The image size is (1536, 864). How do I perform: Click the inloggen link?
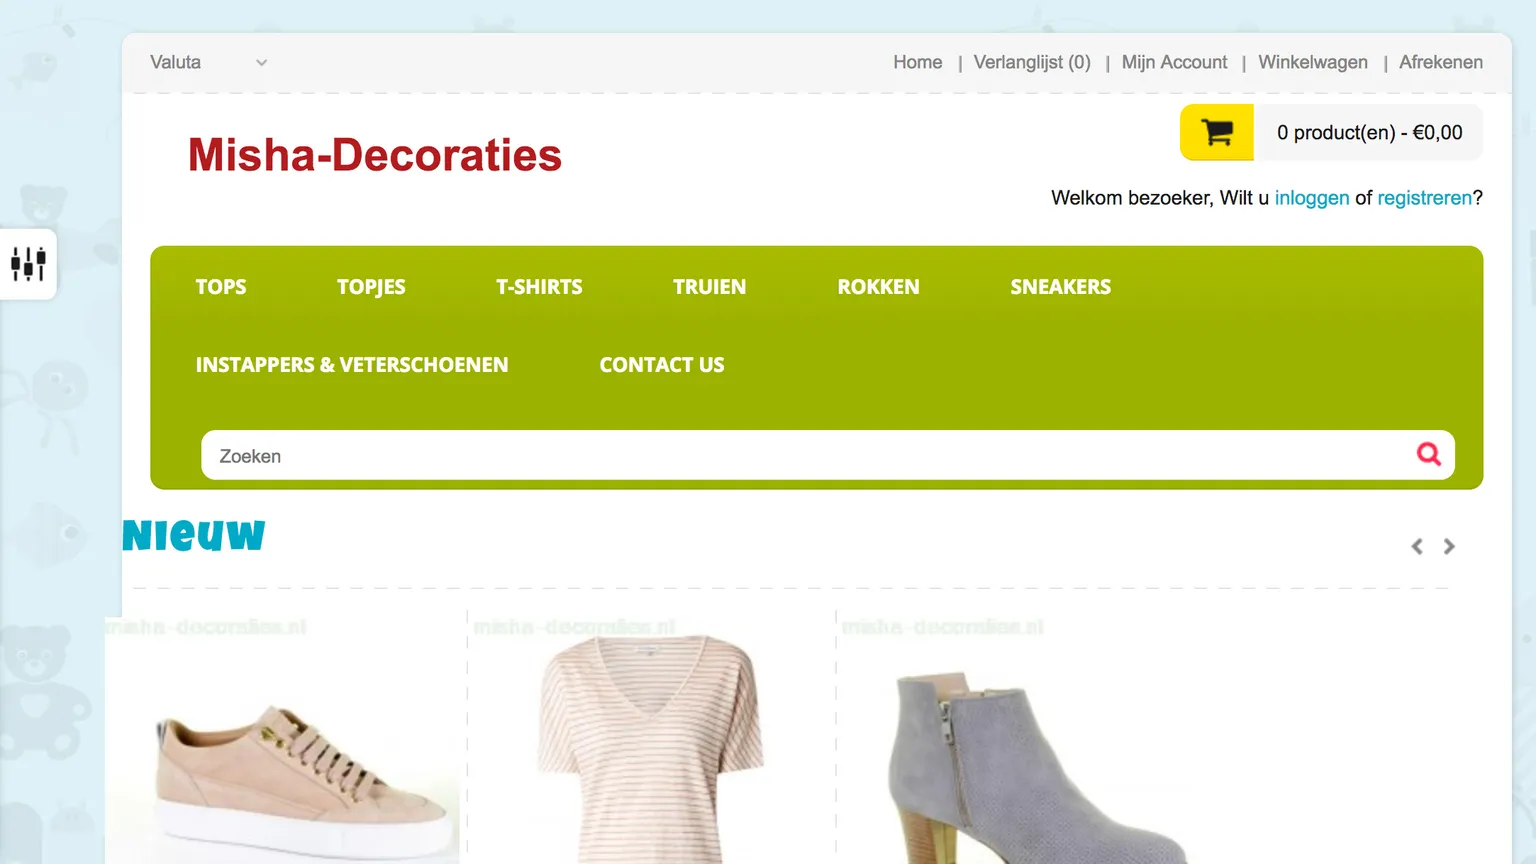tap(1311, 198)
